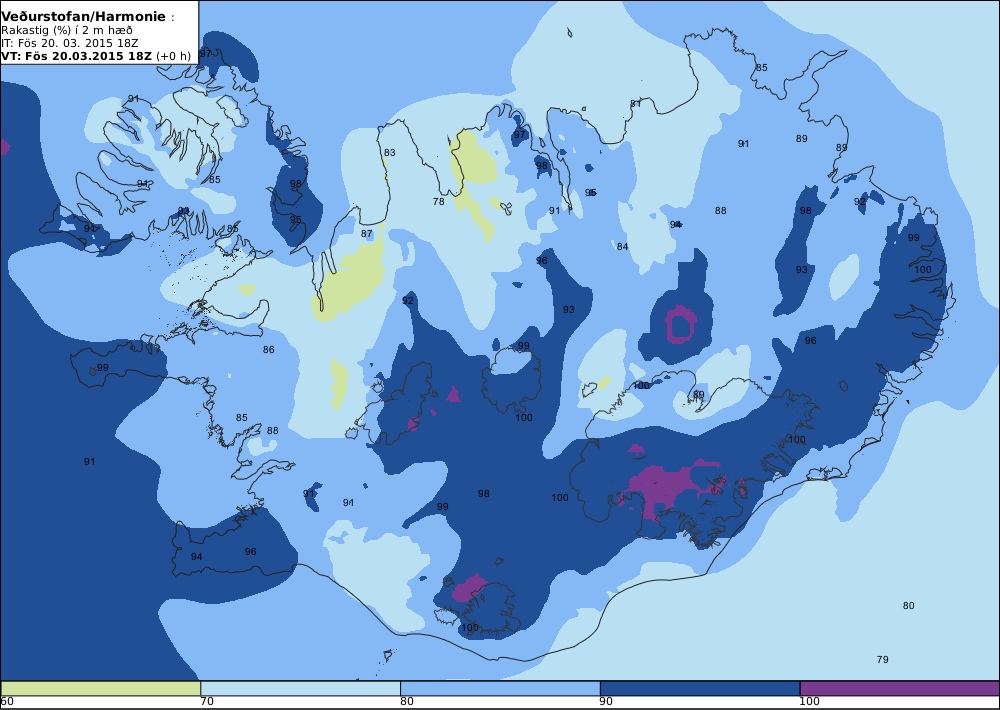This screenshot has width=1000, height=710.
Task: Click the legend scale label '60'
Action: [7, 702]
